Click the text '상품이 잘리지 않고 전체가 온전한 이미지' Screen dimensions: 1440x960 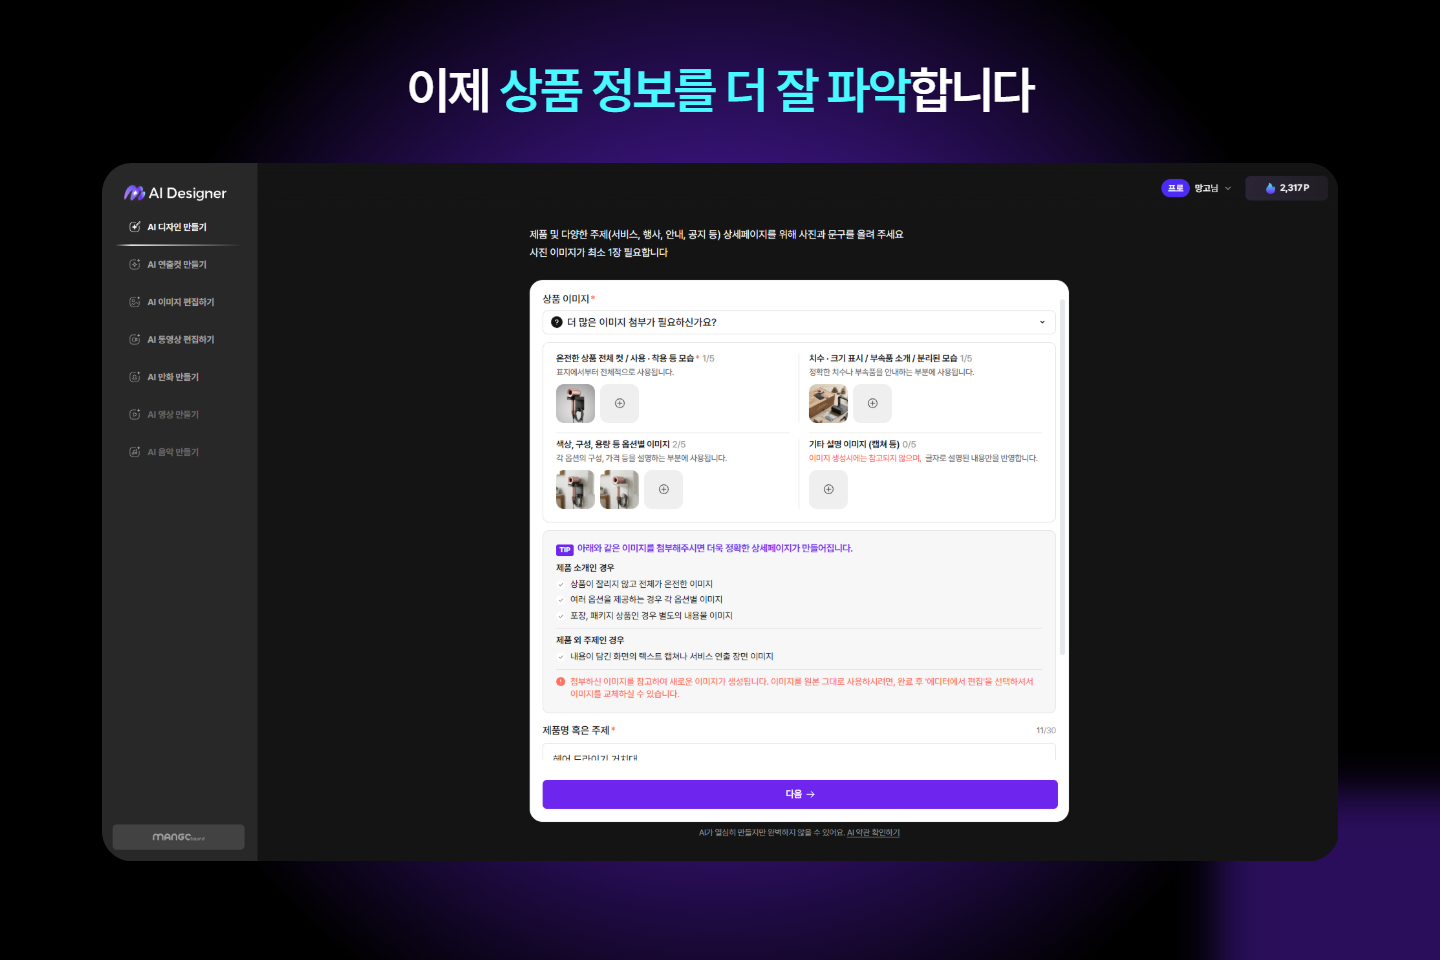pos(641,584)
